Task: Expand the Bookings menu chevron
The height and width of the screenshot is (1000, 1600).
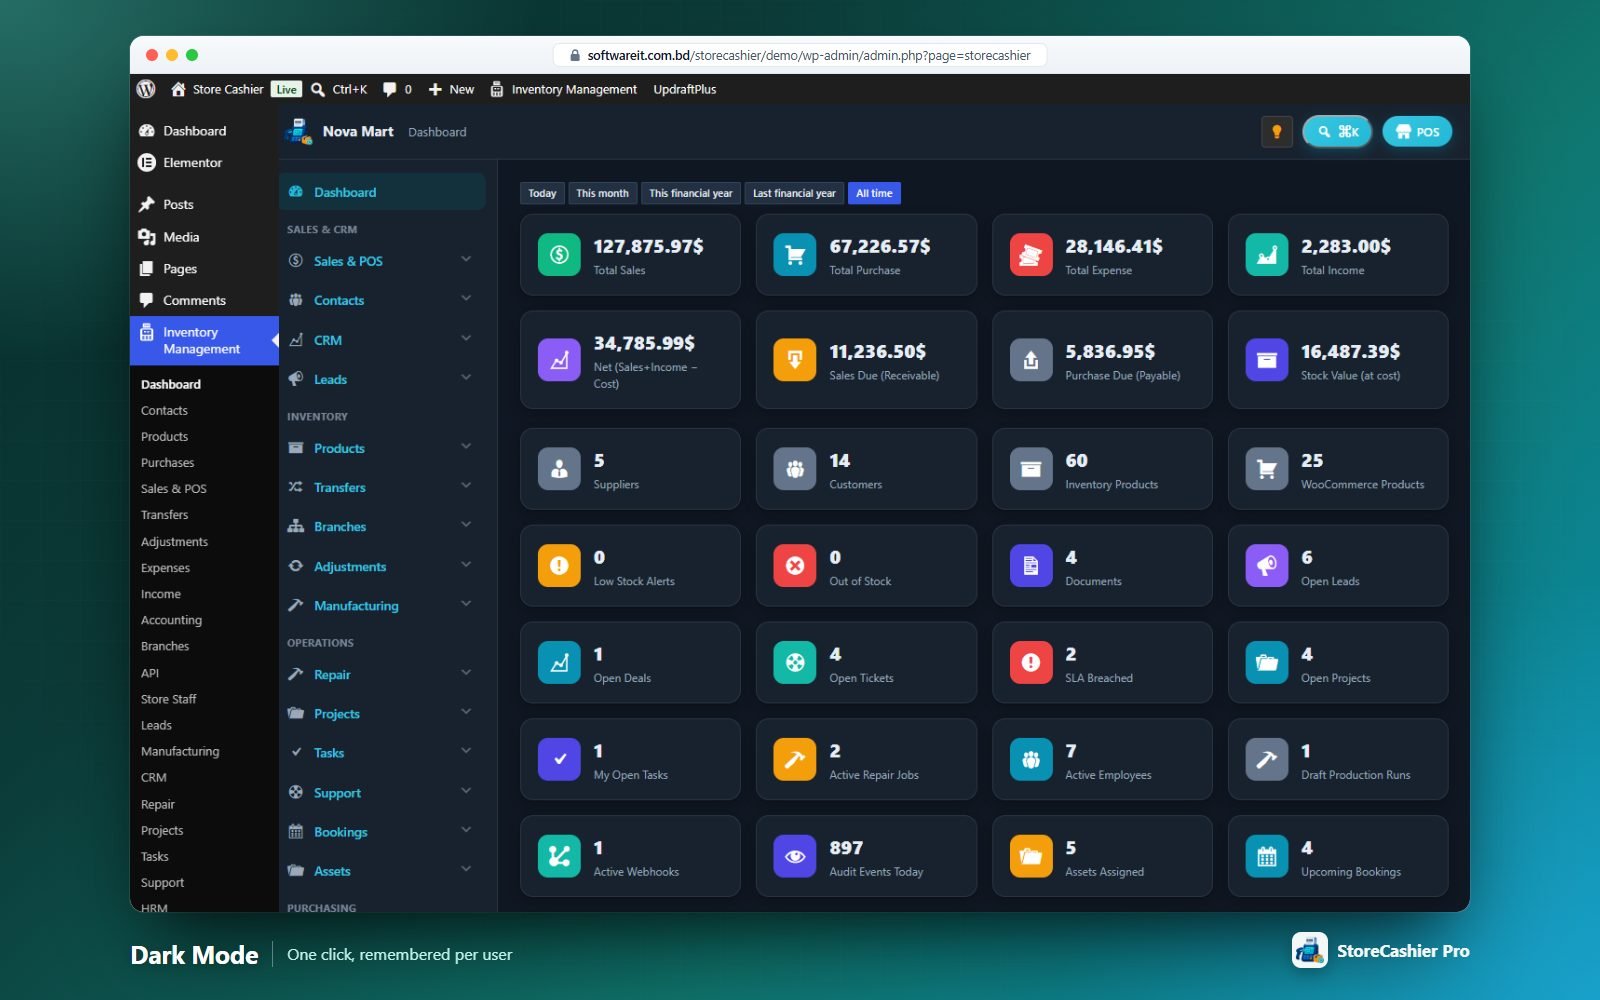Action: point(466,830)
